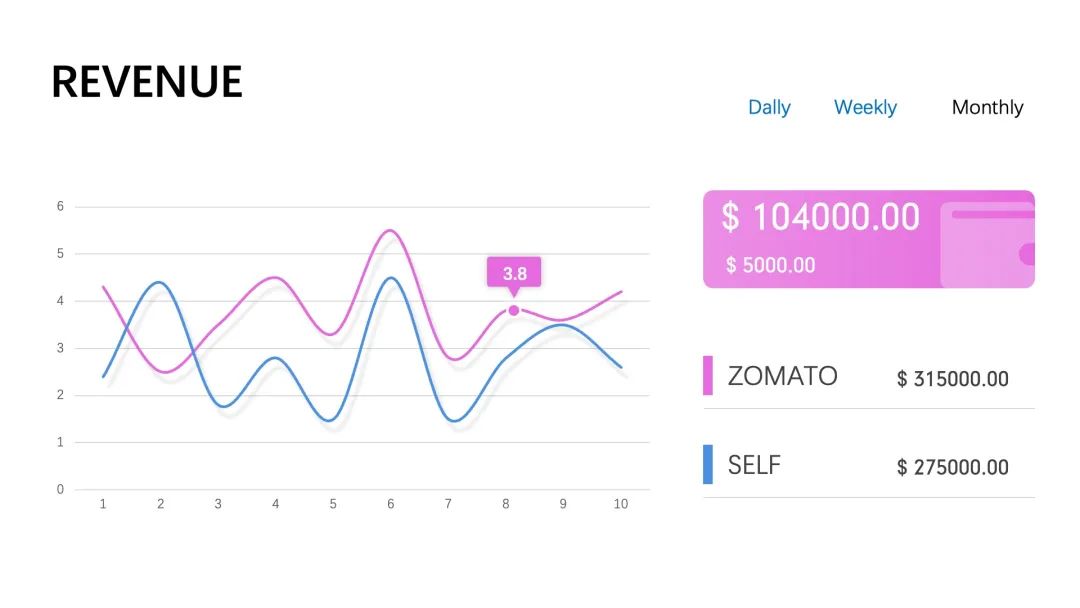This screenshot has width=1080, height=608.
Task: Click the $ 275000.00 SELF amount
Action: pyautogui.click(x=952, y=467)
